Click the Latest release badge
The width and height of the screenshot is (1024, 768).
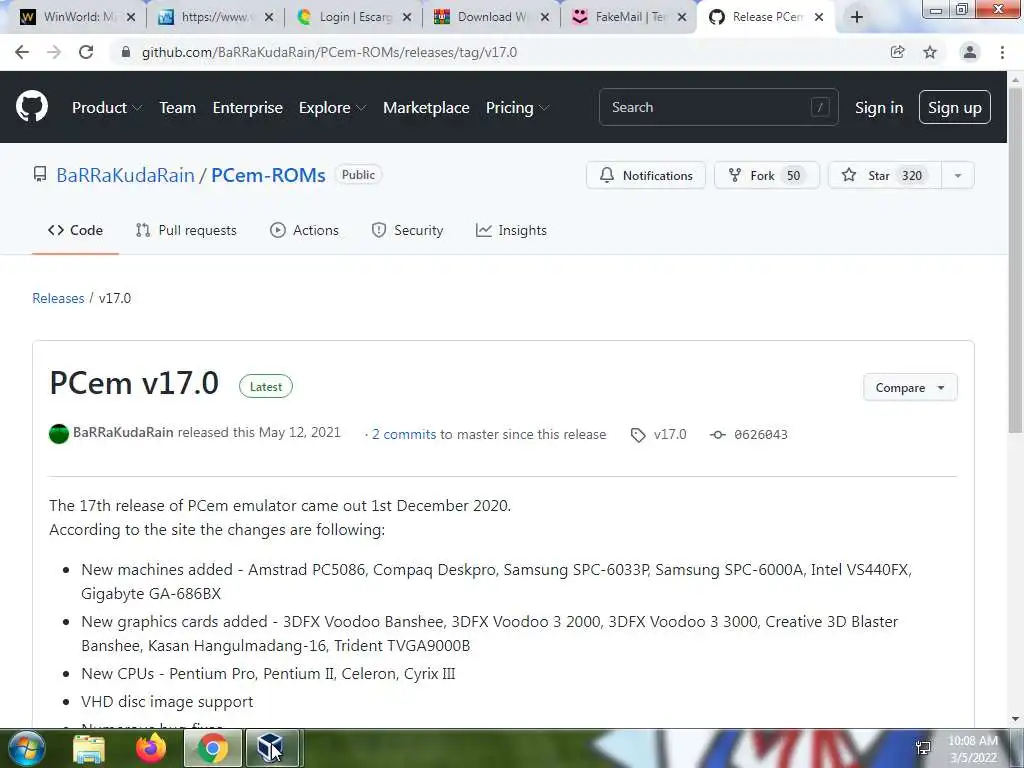point(266,387)
